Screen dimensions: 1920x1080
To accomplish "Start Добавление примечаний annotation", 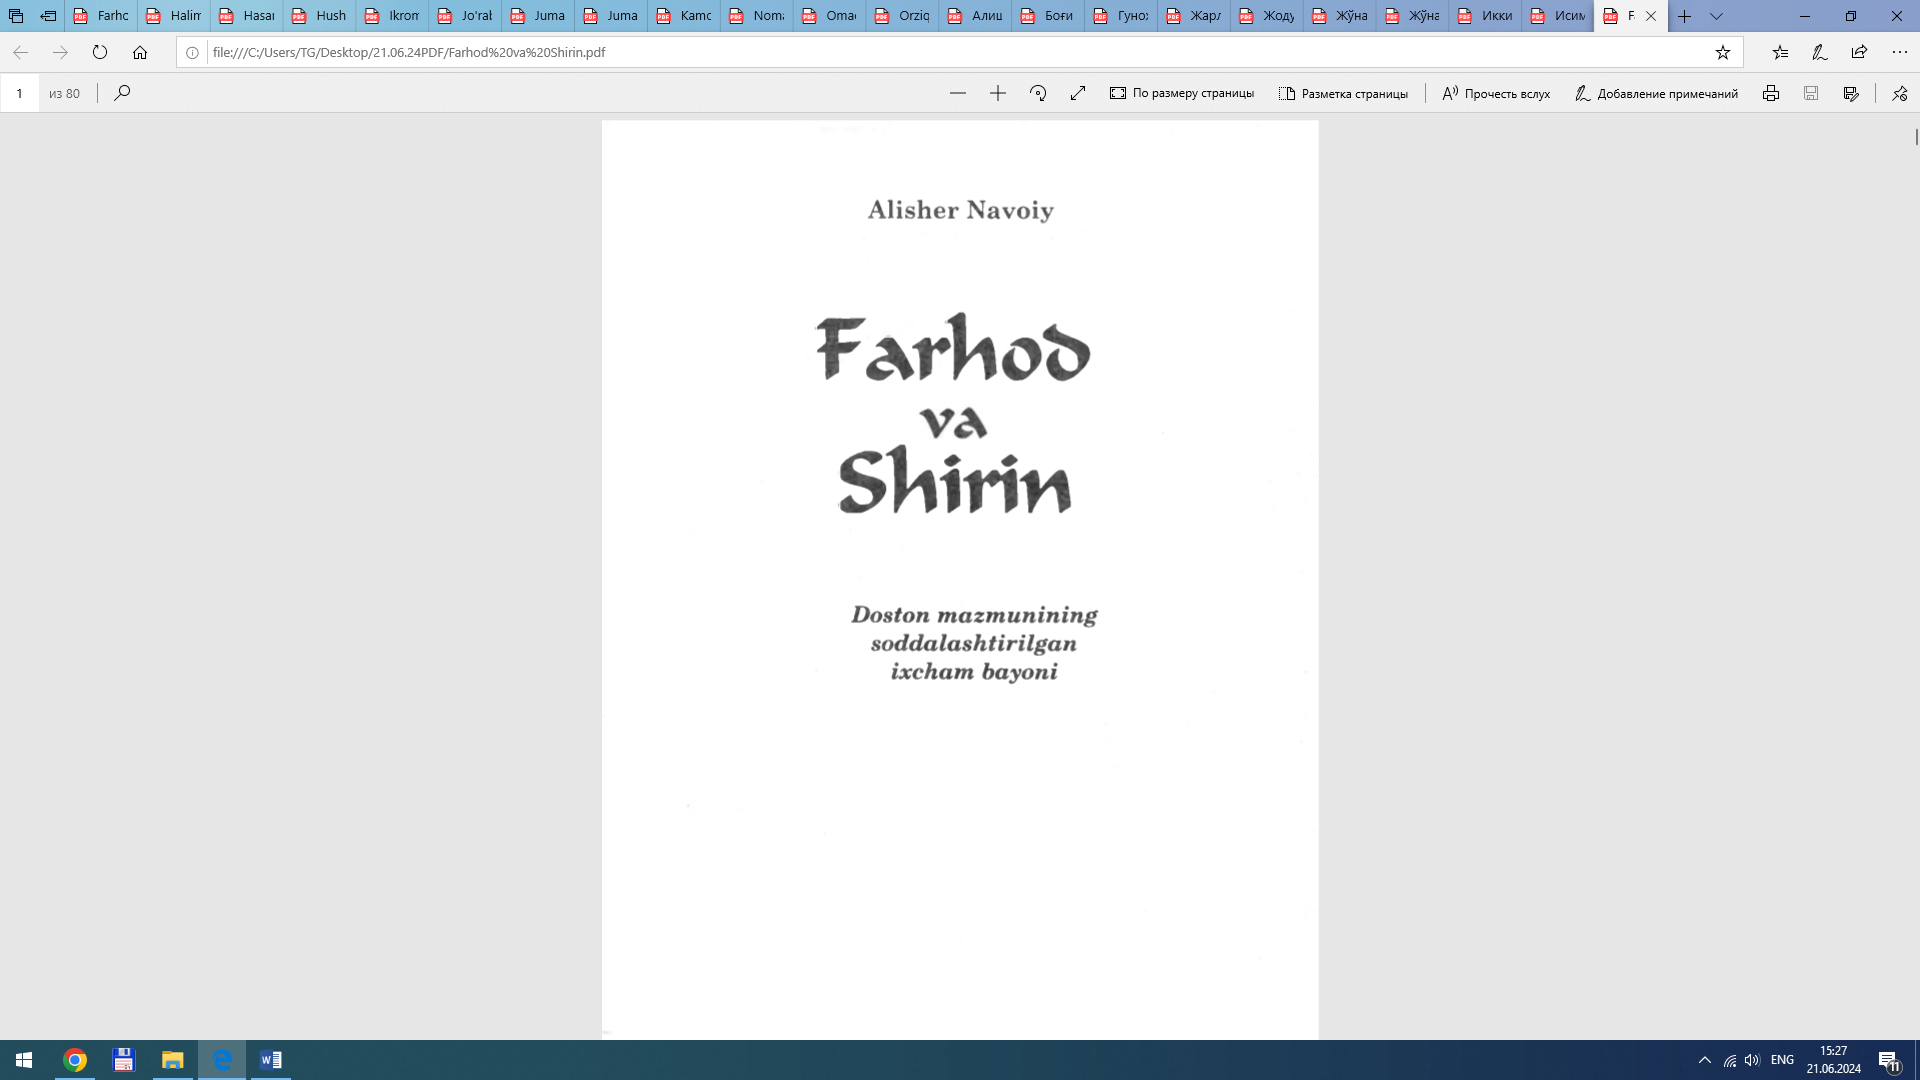I will [x=1656, y=93].
